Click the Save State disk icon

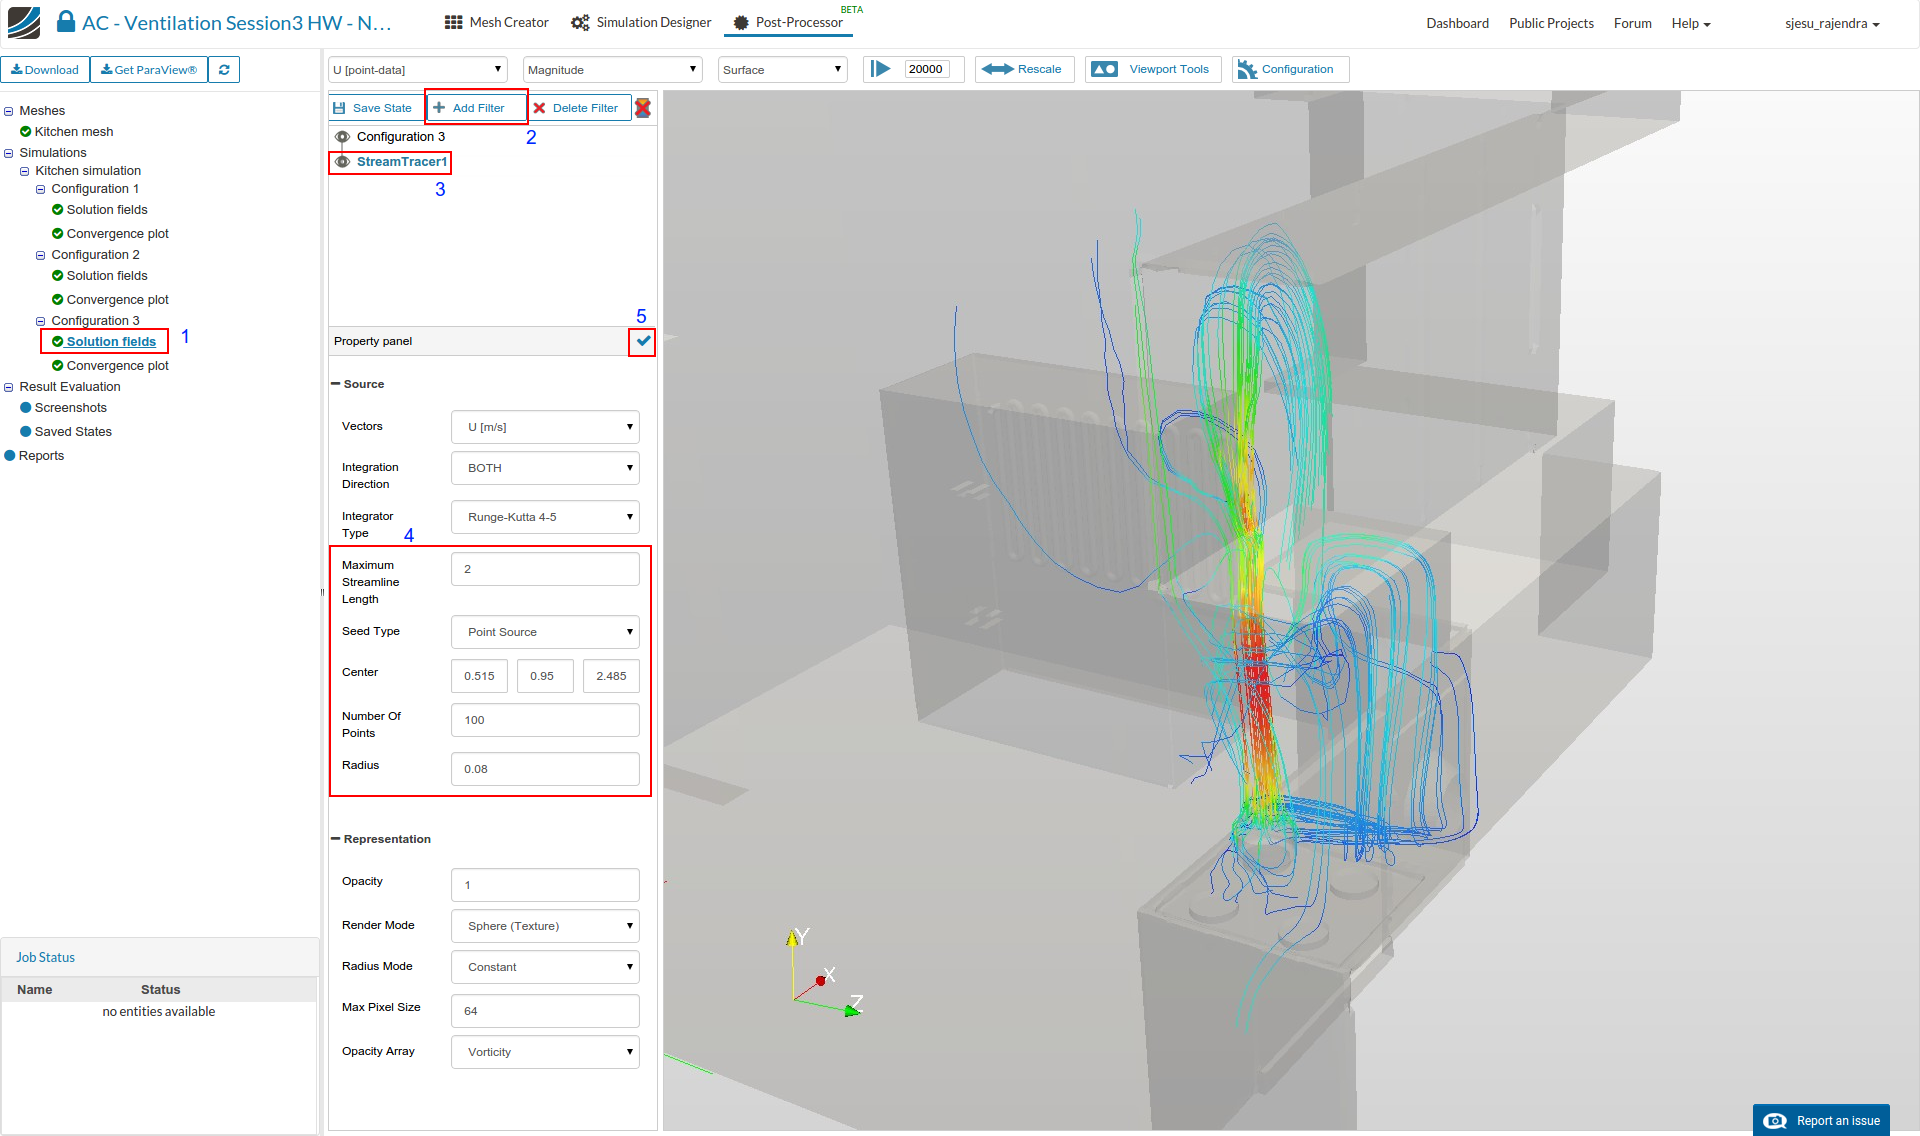340,108
